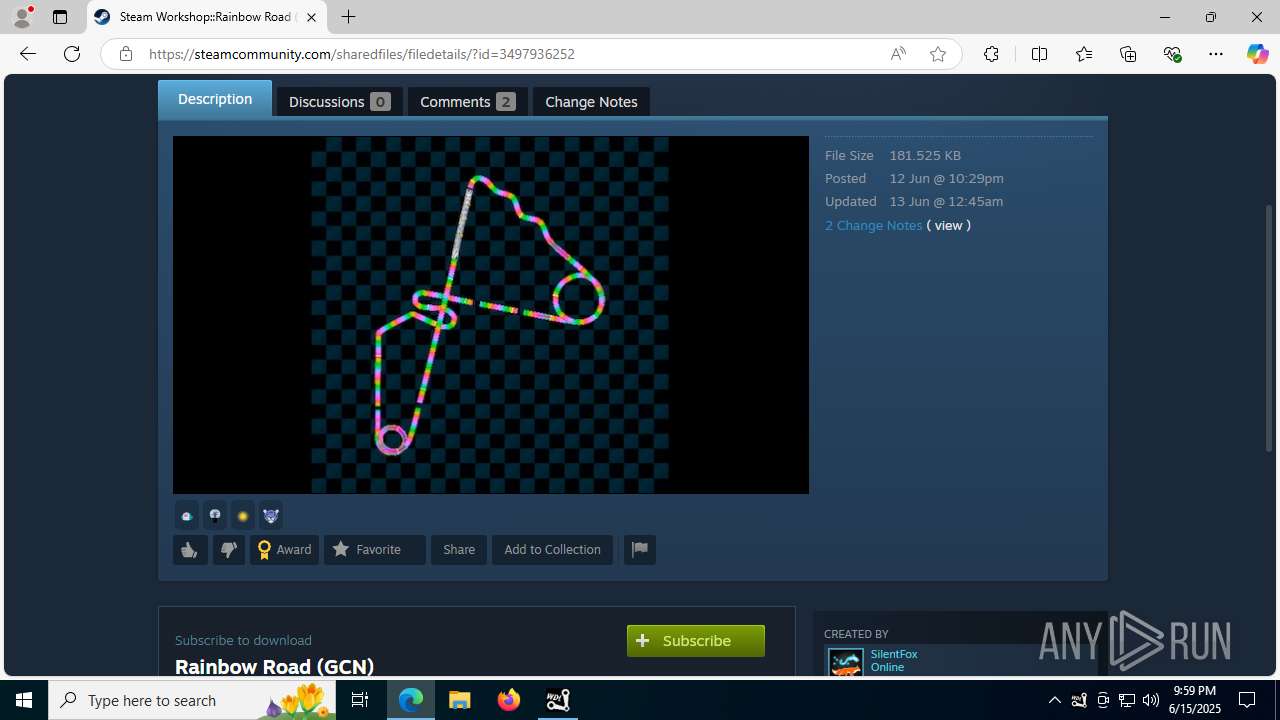Open the Share dialog
The image size is (1280, 720).
click(459, 550)
